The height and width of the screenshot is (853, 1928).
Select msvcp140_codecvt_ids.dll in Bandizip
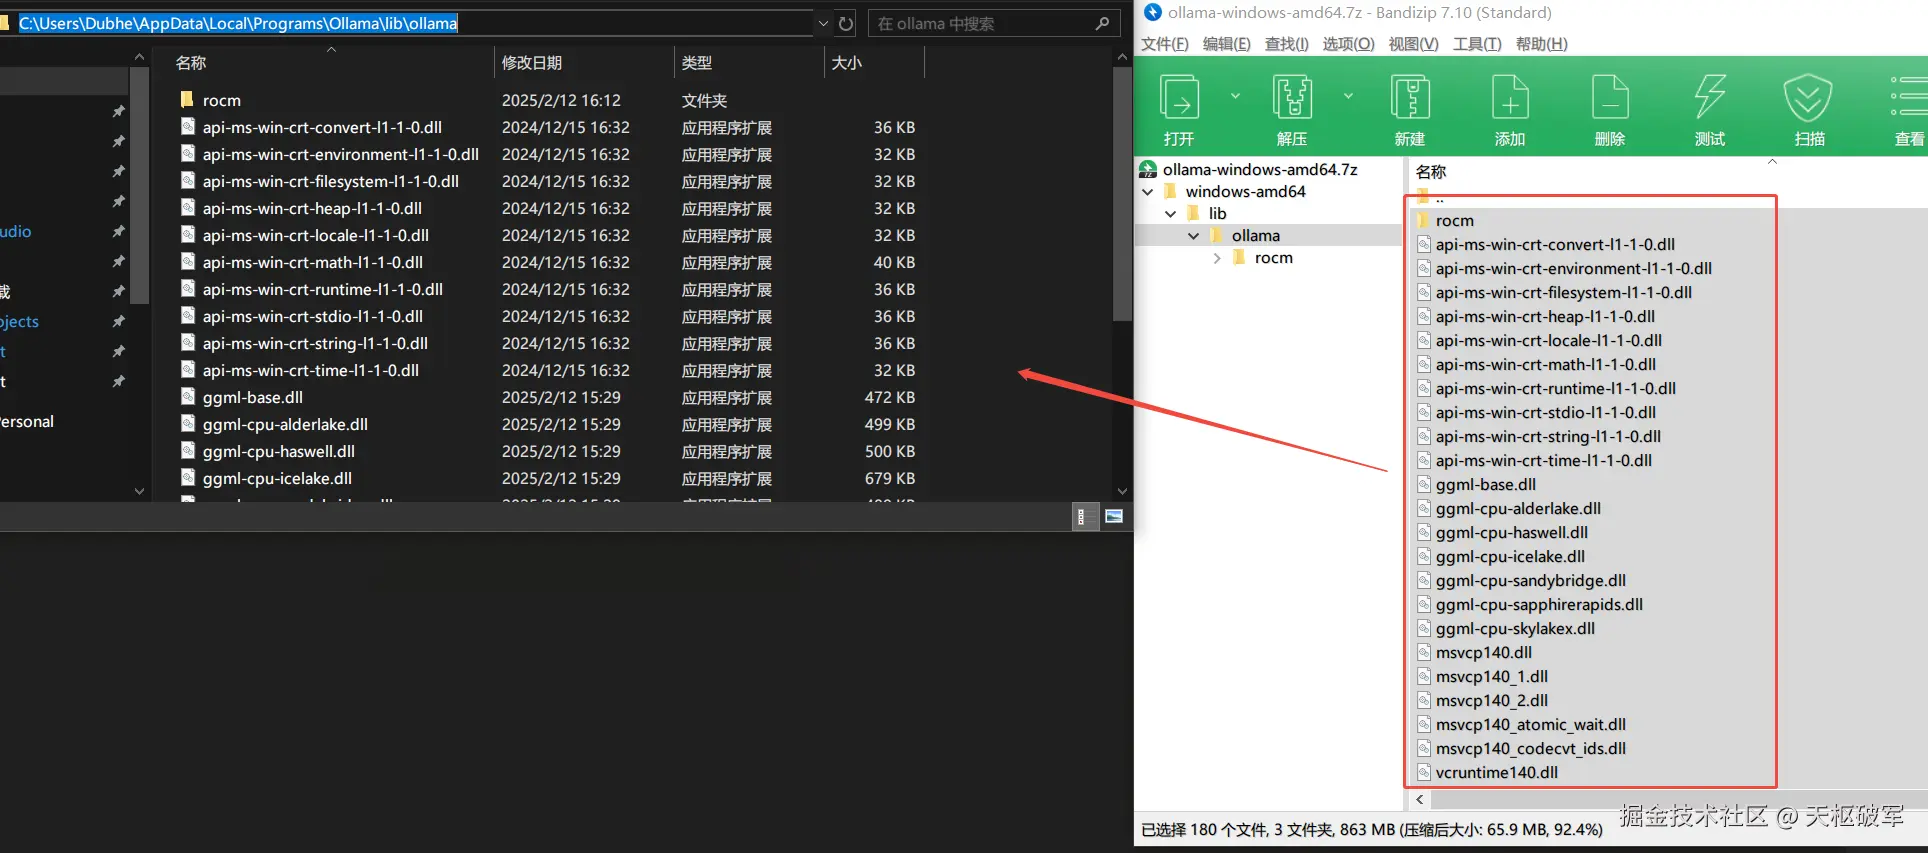tap(1530, 748)
